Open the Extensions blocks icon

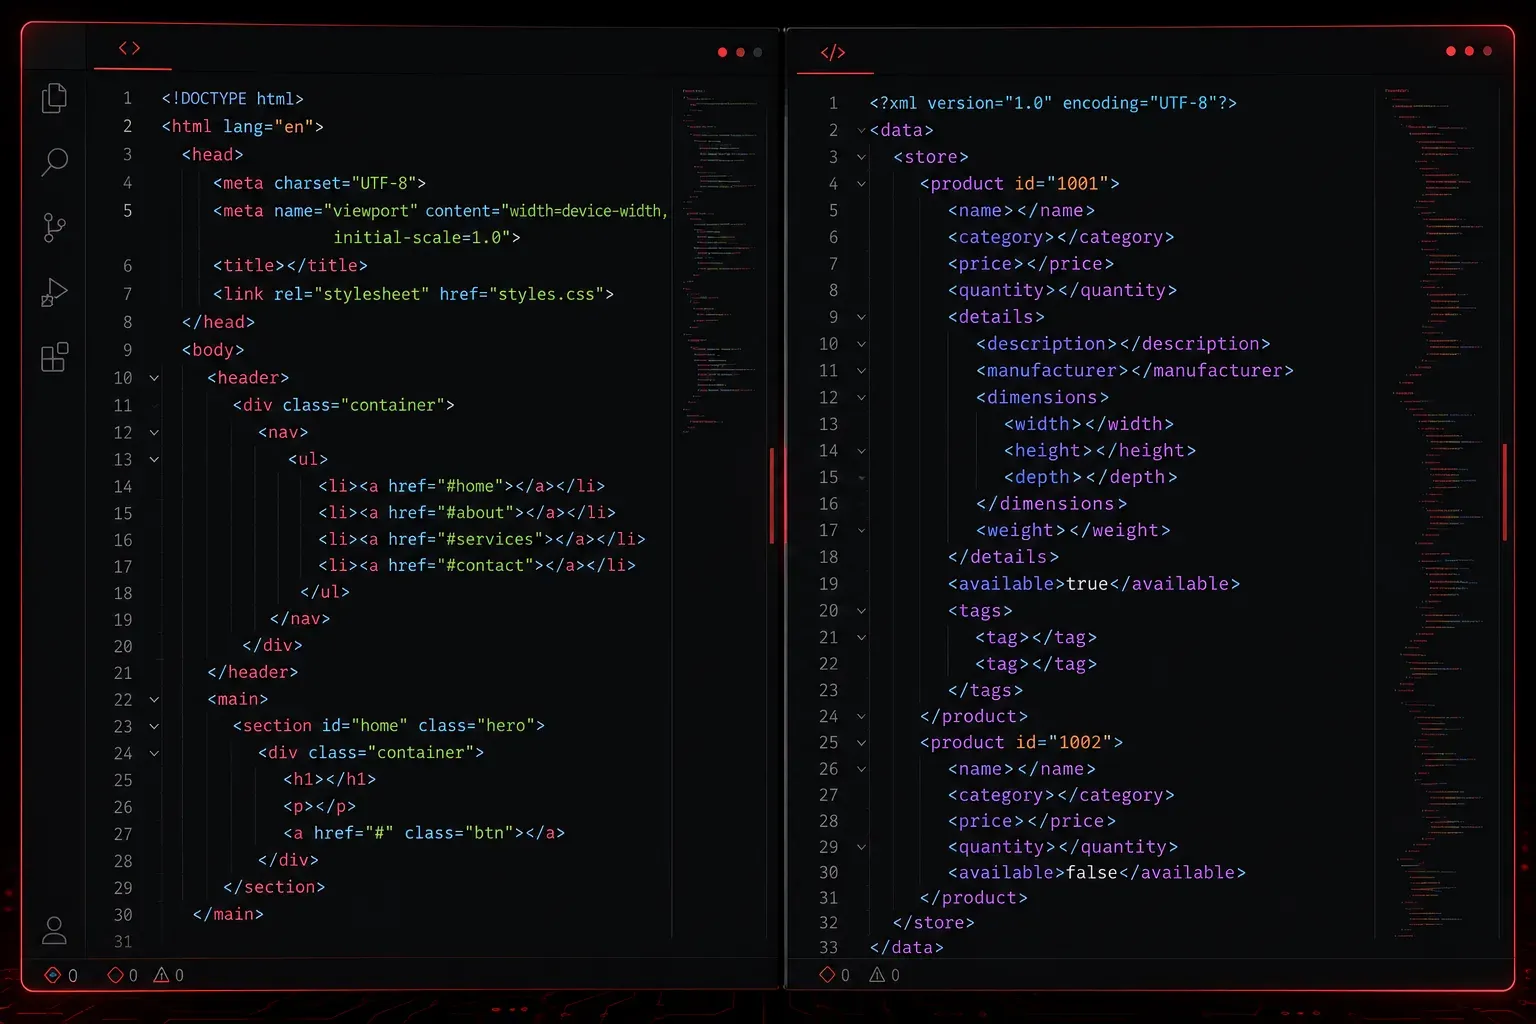[x=54, y=357]
